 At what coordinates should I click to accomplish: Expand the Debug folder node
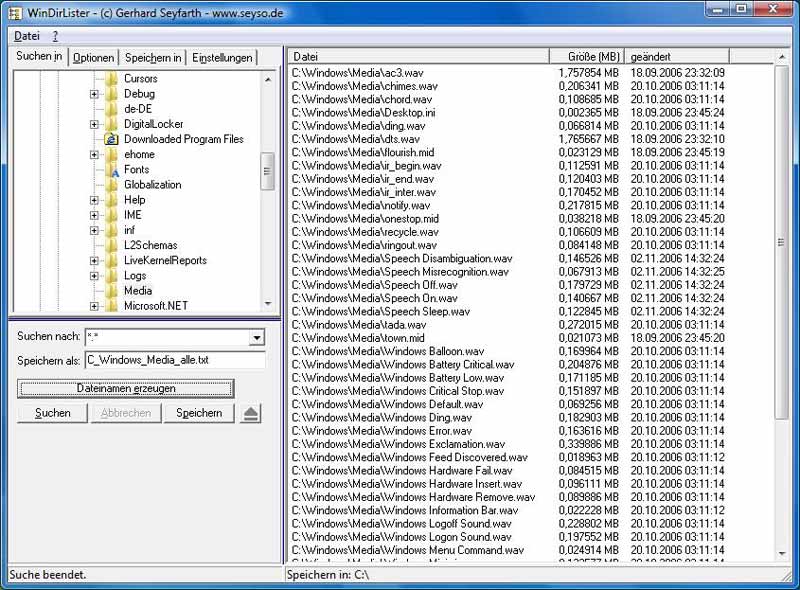(94, 94)
